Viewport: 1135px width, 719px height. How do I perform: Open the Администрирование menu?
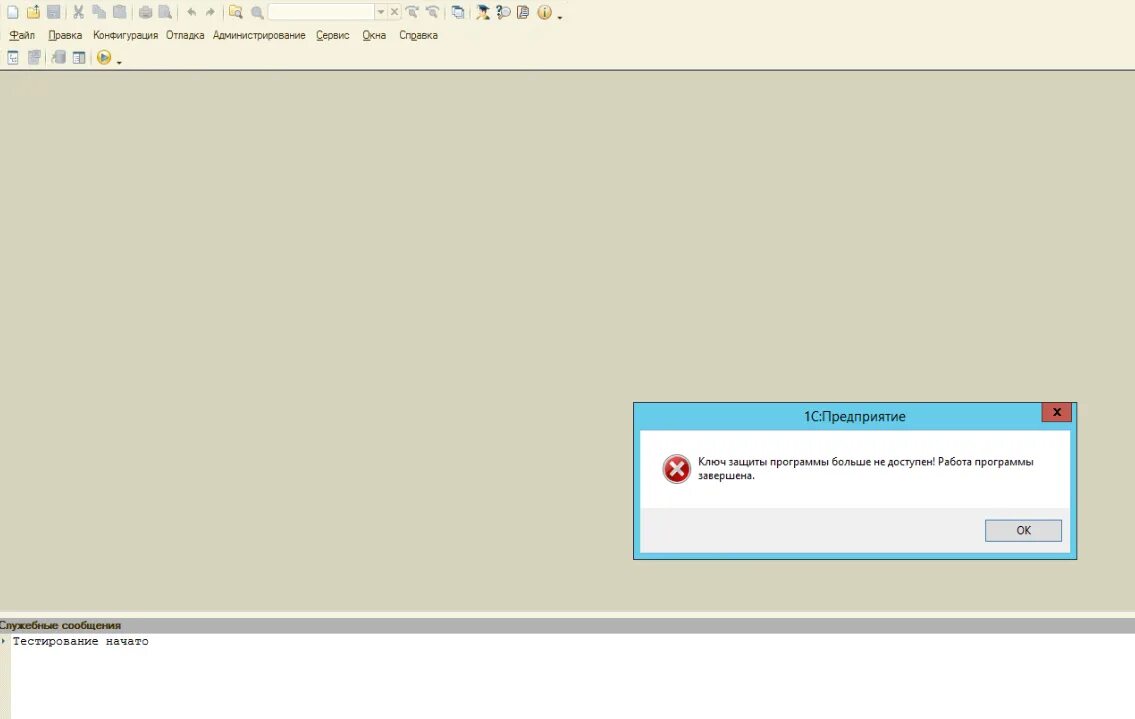coord(259,35)
